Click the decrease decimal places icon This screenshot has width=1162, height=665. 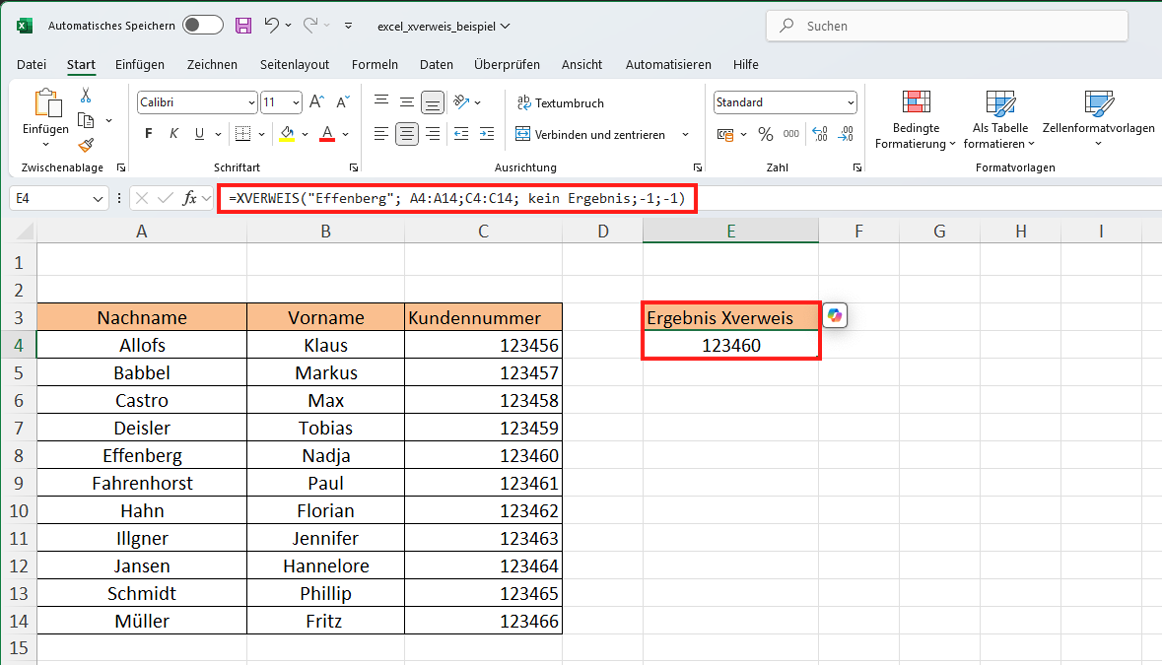coord(846,134)
